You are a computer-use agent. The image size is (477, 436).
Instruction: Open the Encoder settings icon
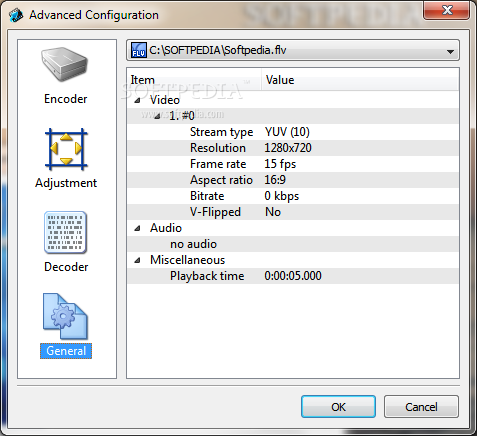point(65,65)
